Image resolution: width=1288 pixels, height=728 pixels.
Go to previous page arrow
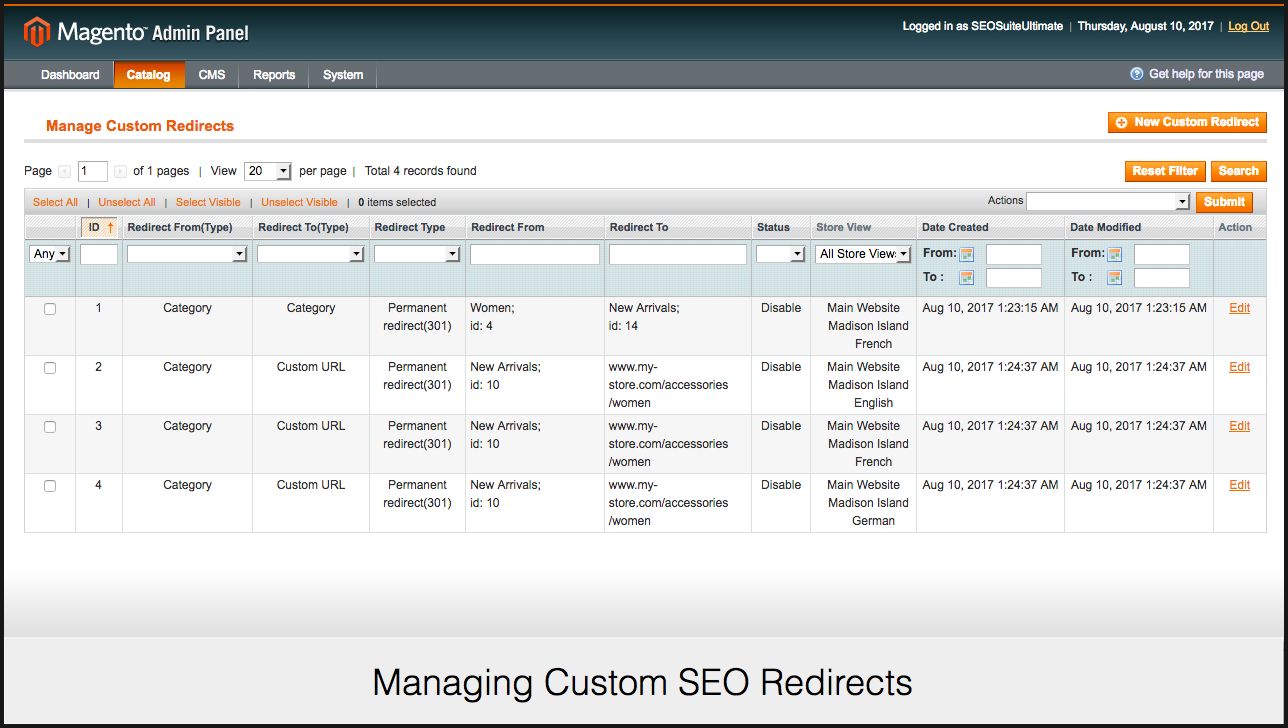pyautogui.click(x=65, y=172)
